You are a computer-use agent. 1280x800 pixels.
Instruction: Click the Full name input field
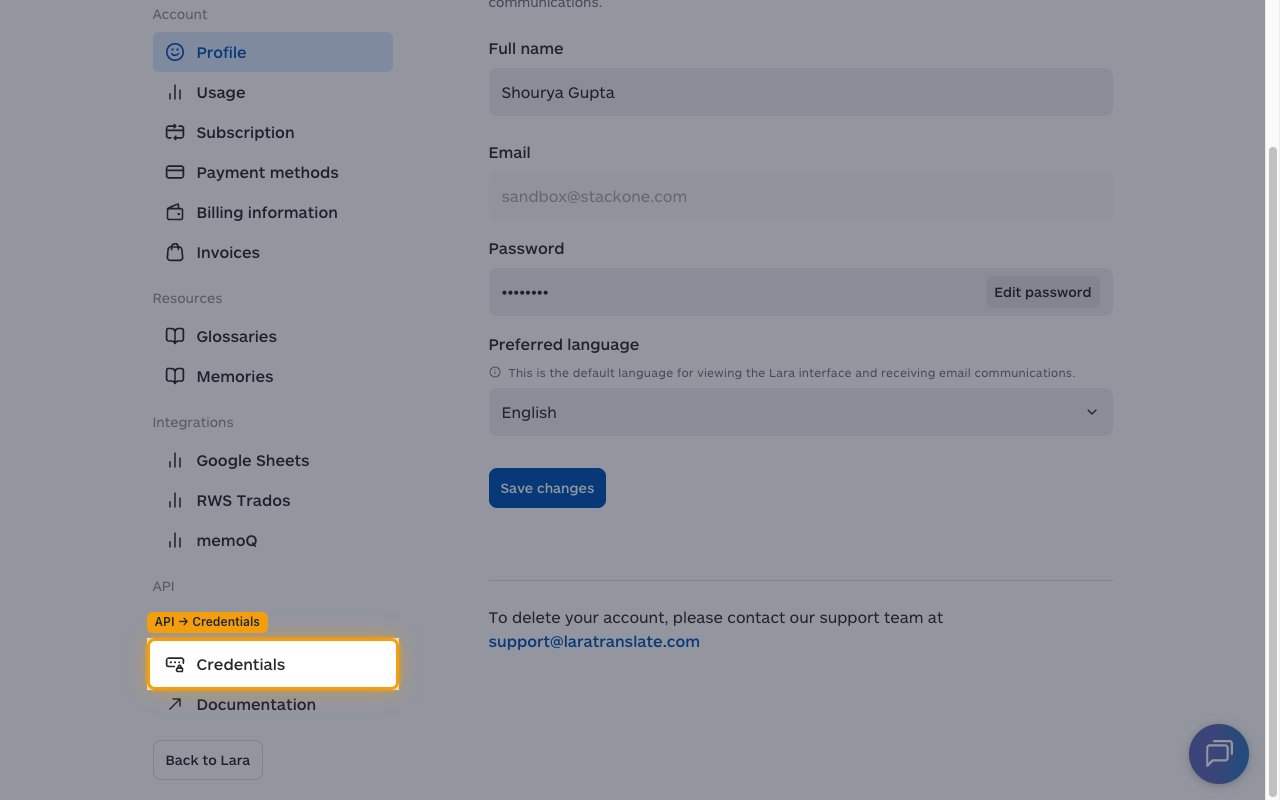(x=800, y=92)
